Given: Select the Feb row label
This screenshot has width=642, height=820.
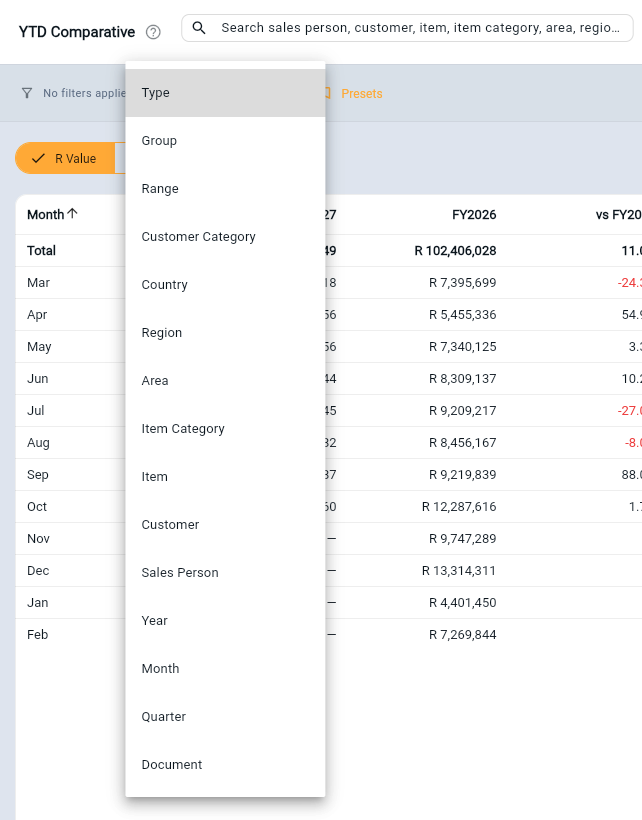Looking at the screenshot, I should (x=38, y=634).
